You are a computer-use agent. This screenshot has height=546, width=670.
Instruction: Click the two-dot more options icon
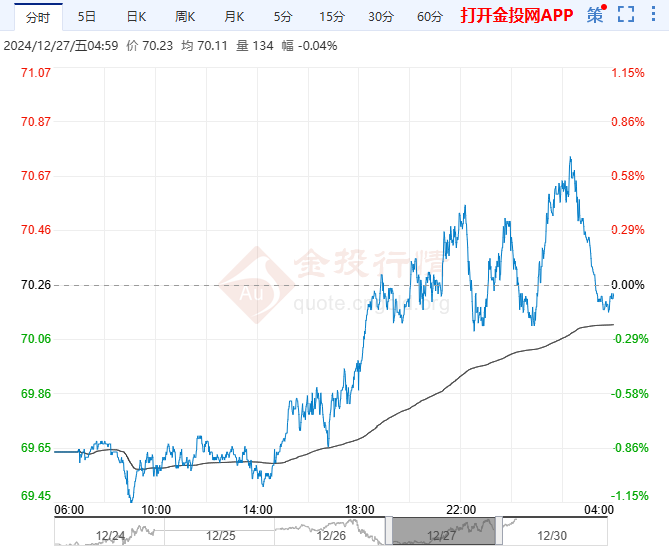(654, 15)
